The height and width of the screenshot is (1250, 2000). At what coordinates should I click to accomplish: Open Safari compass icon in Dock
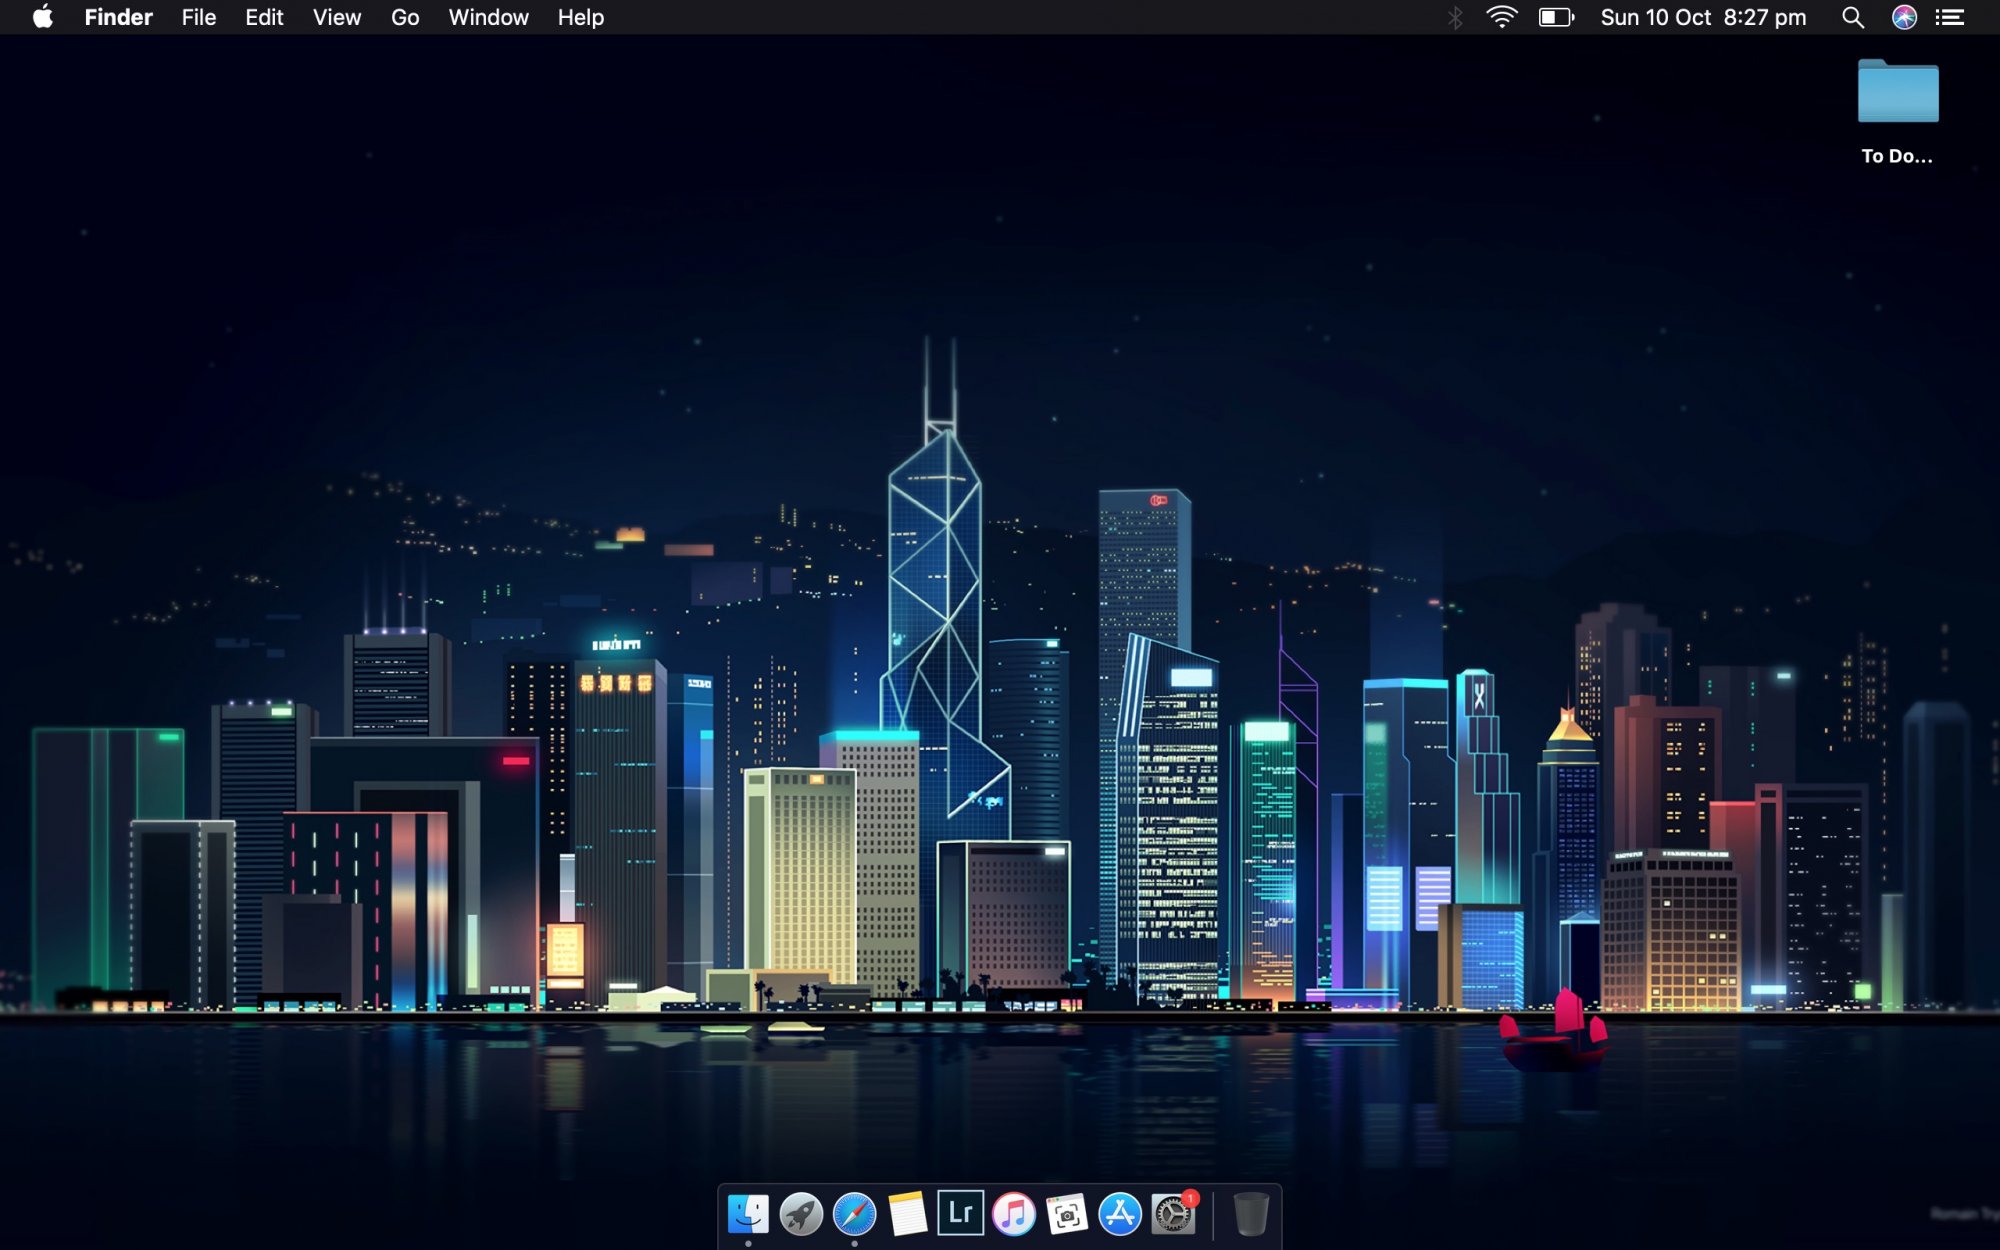[x=854, y=1215]
